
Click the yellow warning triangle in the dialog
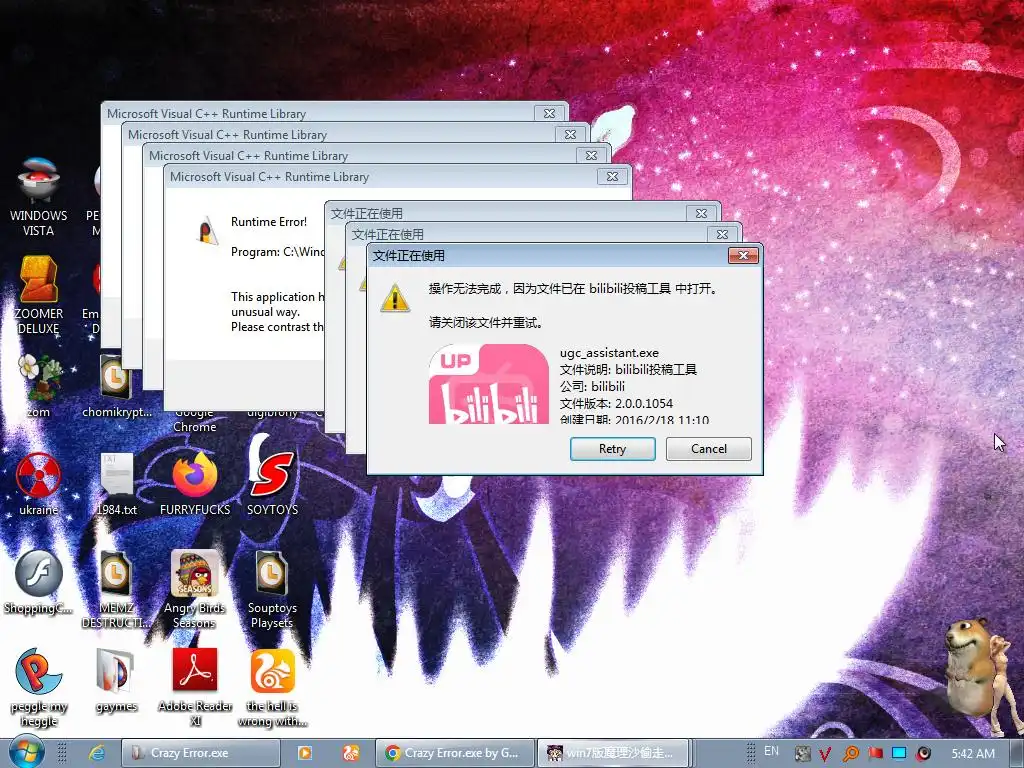(x=395, y=298)
